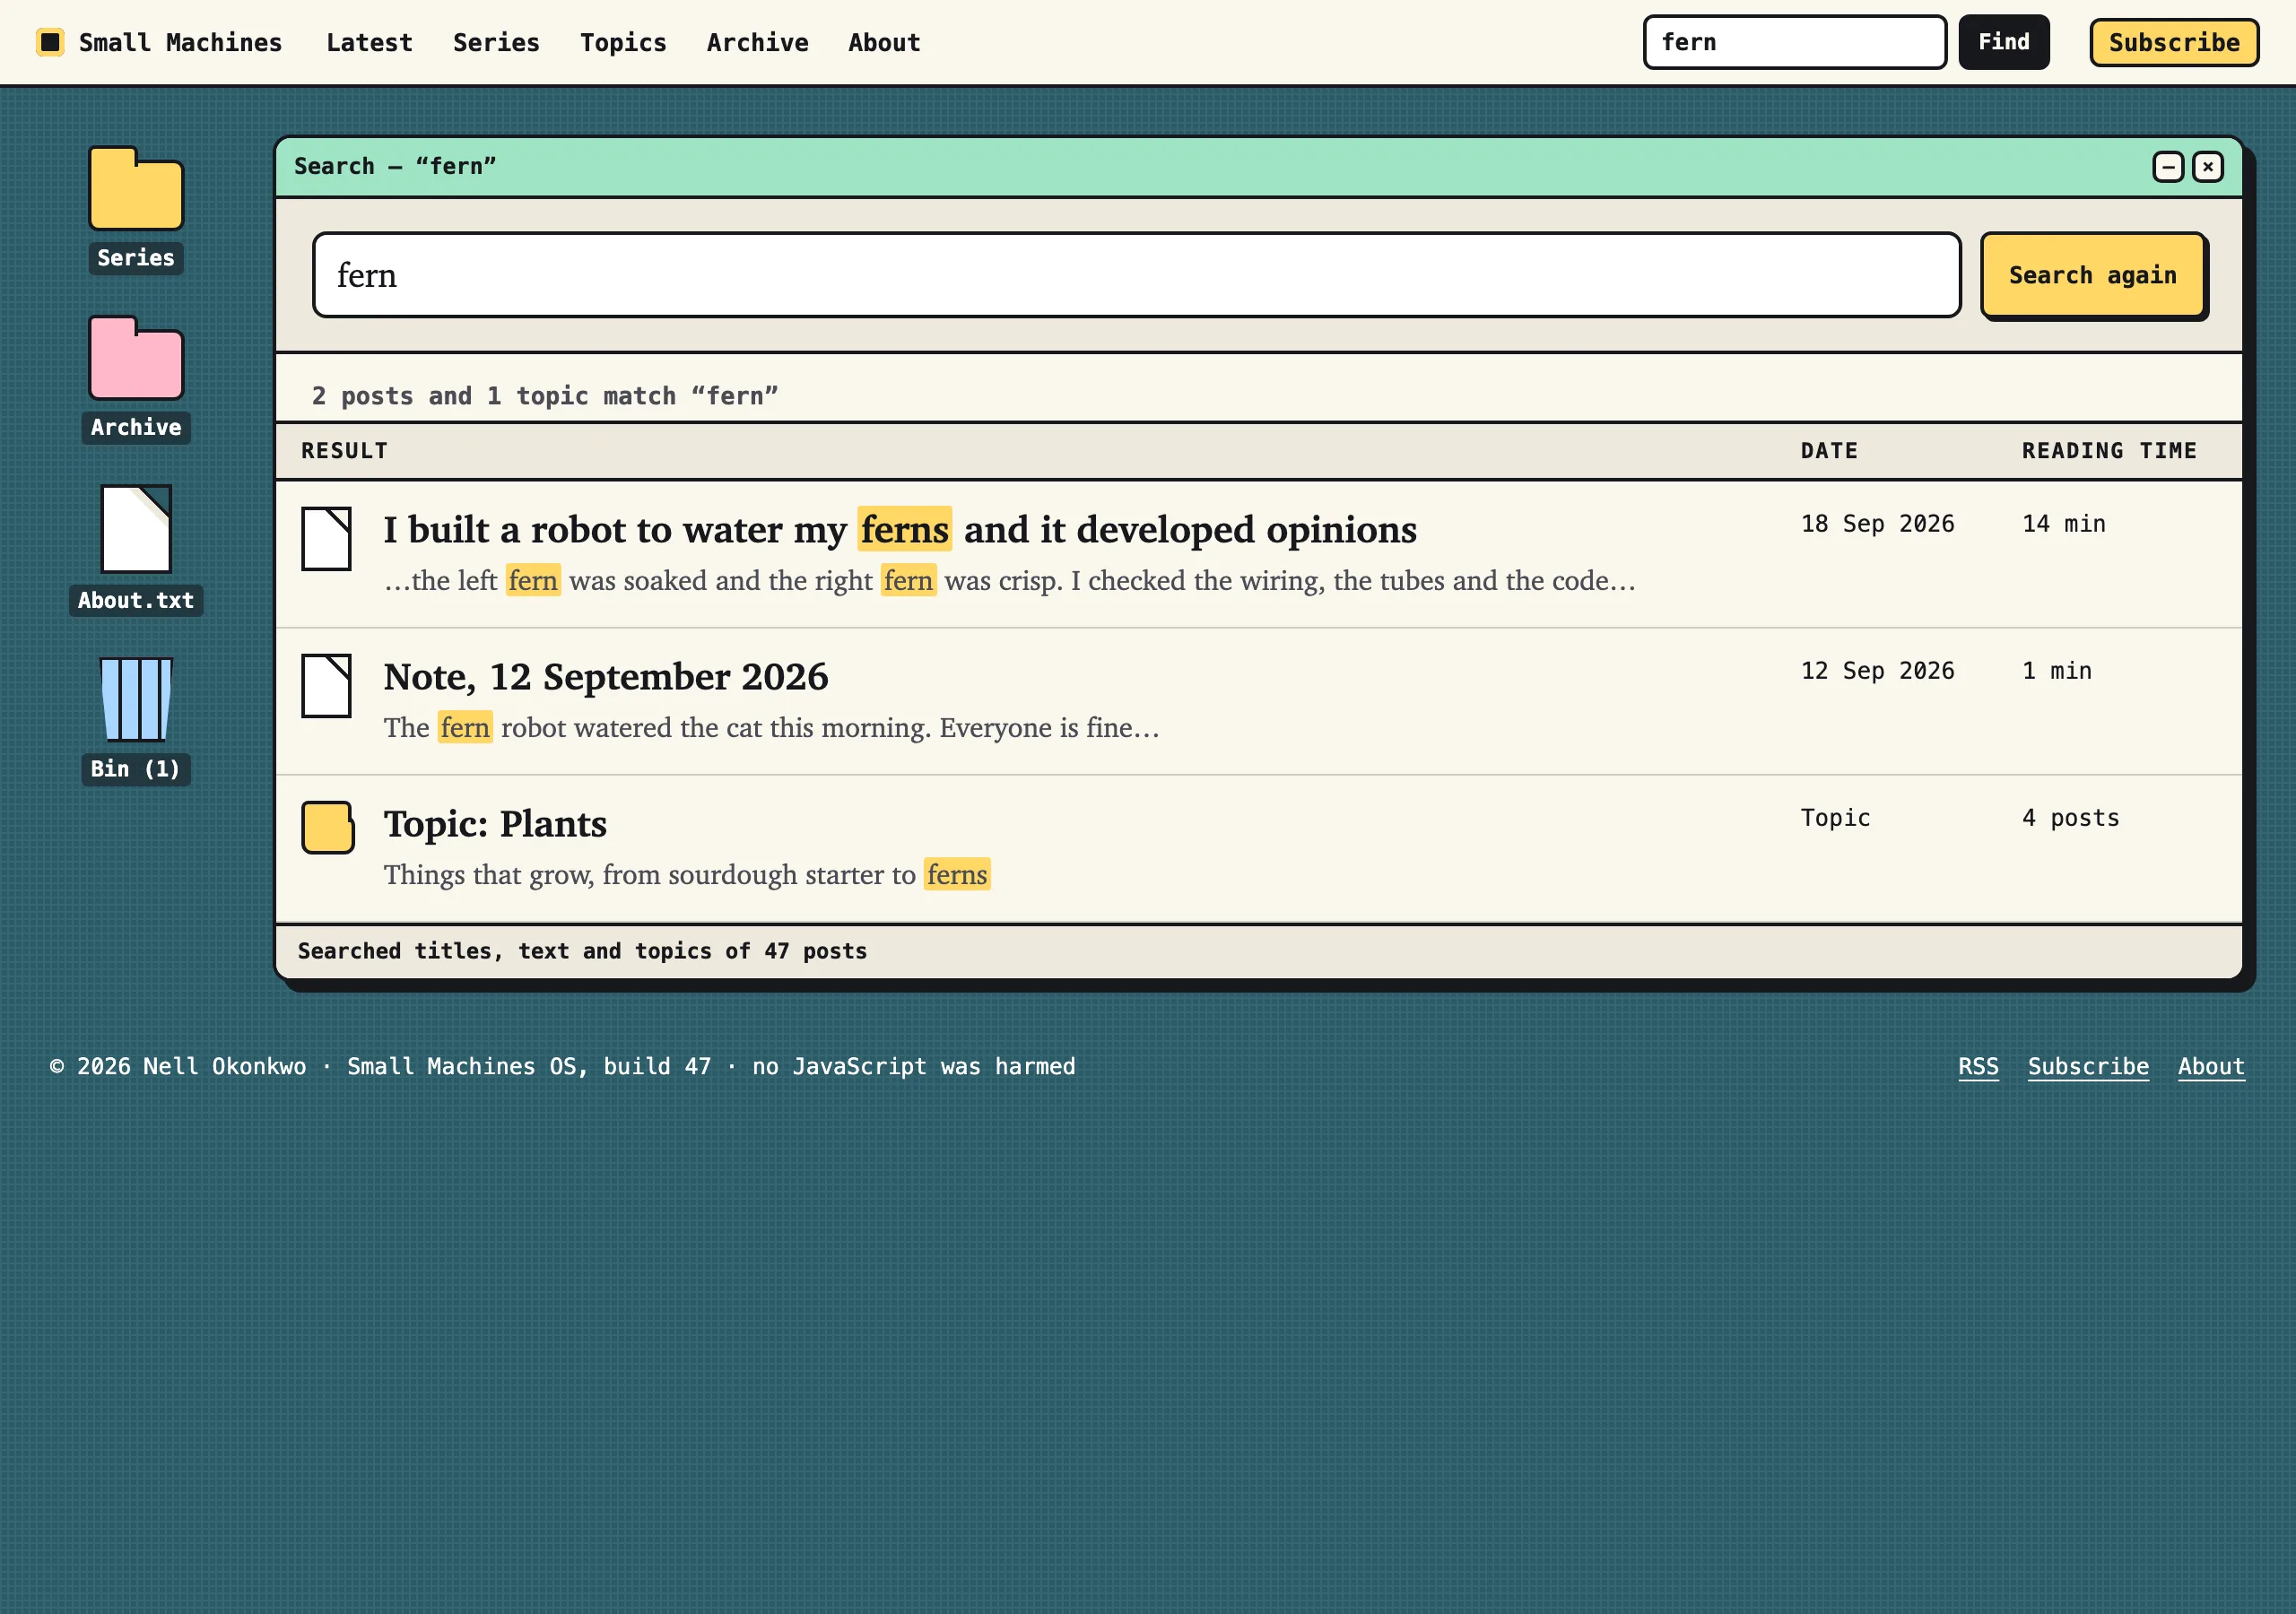Click the snippet "…the left fern was soaked"
This screenshot has height=1614, width=2296.
[1010, 580]
